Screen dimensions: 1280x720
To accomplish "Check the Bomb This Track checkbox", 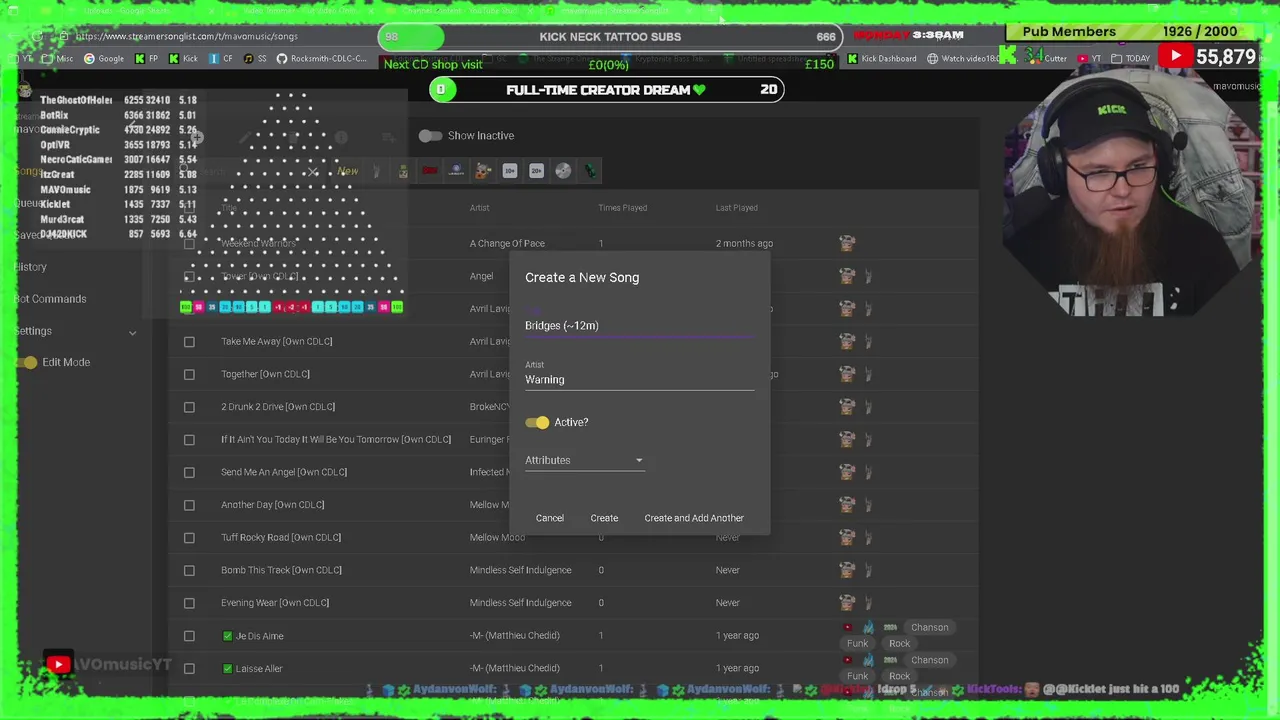I will point(189,570).
